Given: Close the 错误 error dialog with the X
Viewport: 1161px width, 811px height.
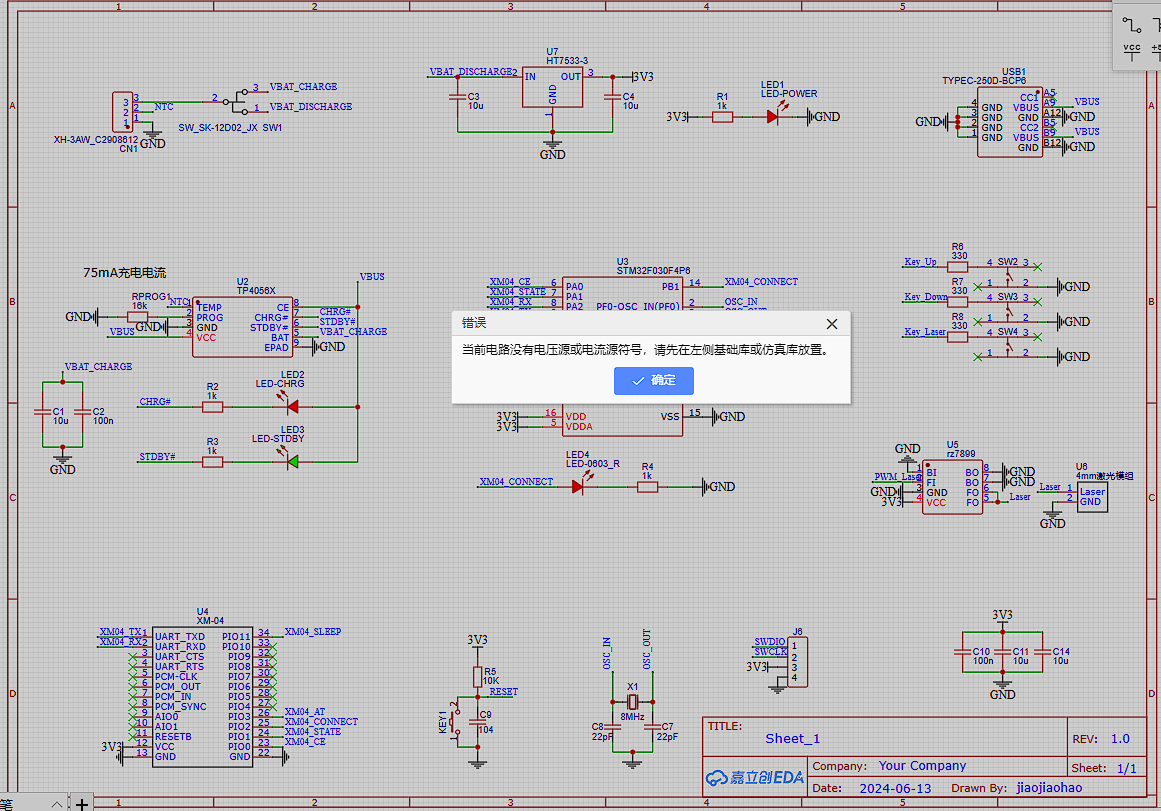Looking at the screenshot, I should pos(831,324).
